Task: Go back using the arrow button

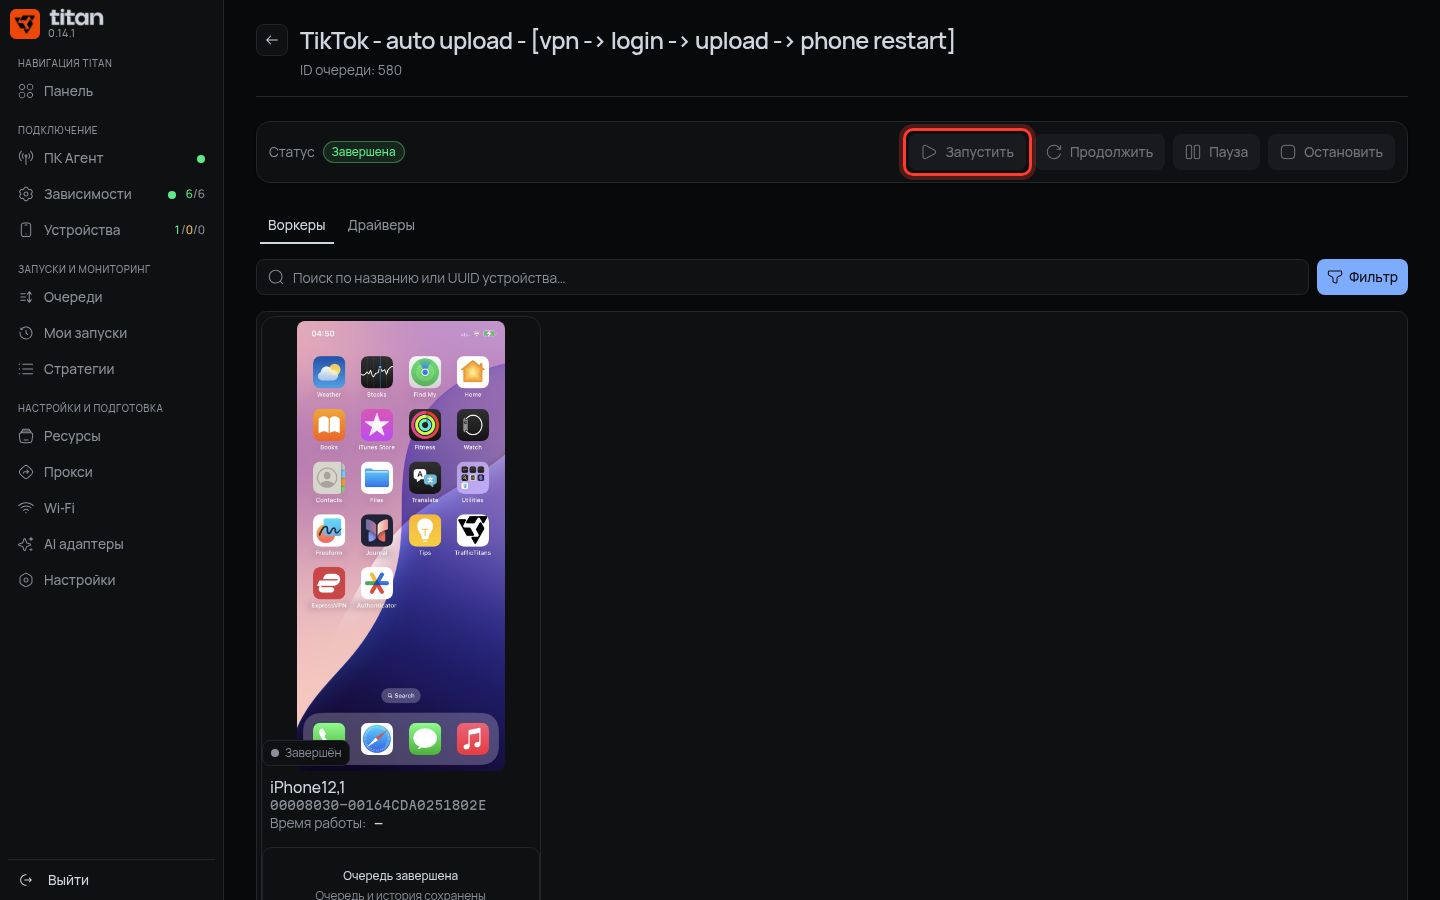Action: click(272, 40)
